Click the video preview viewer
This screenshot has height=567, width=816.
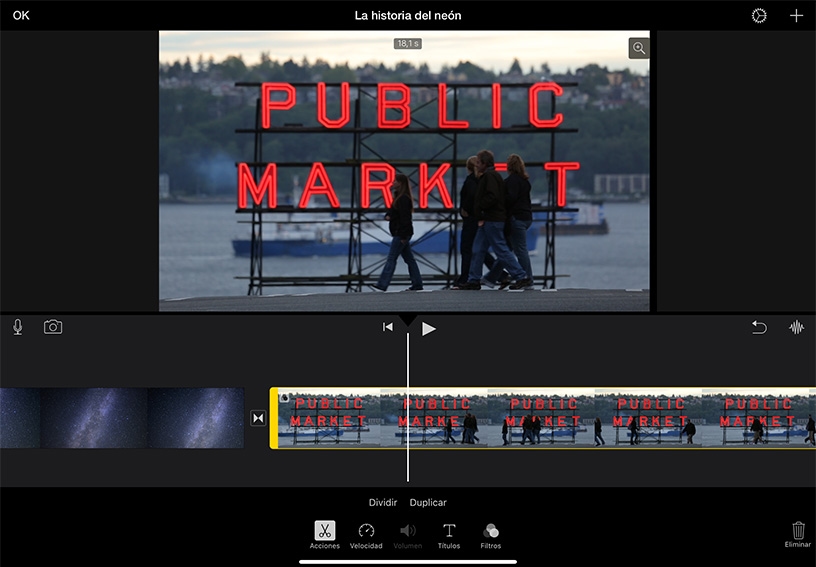tap(404, 171)
